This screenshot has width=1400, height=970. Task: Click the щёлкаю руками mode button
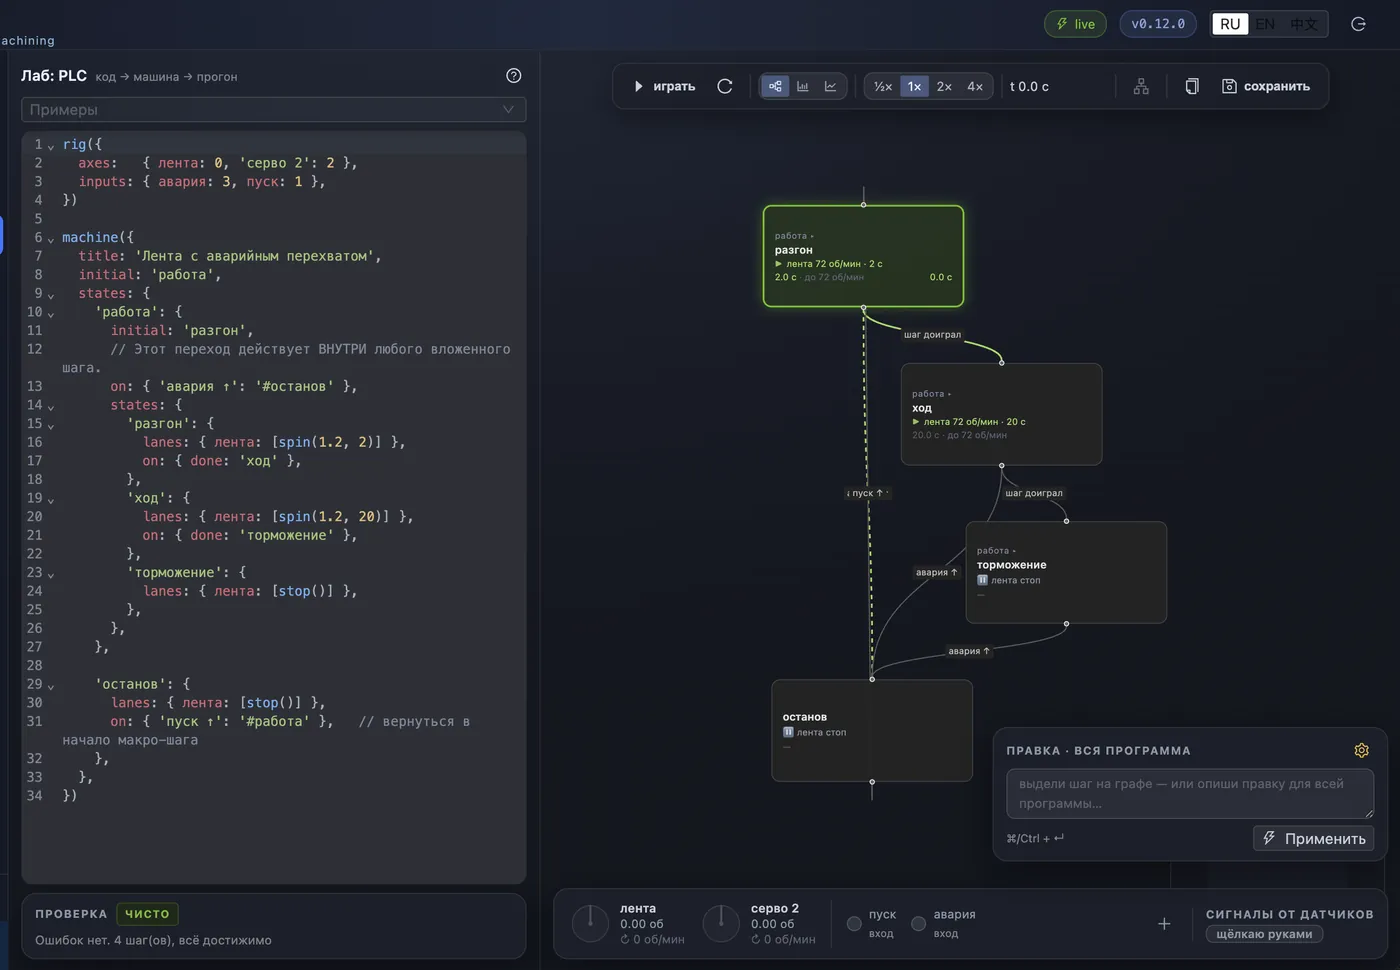click(1264, 934)
